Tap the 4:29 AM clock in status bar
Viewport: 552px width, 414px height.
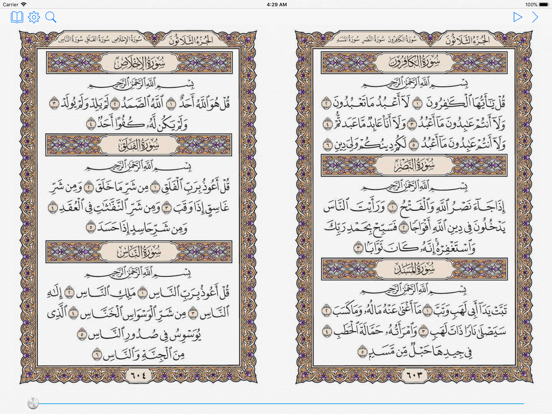coord(277,4)
